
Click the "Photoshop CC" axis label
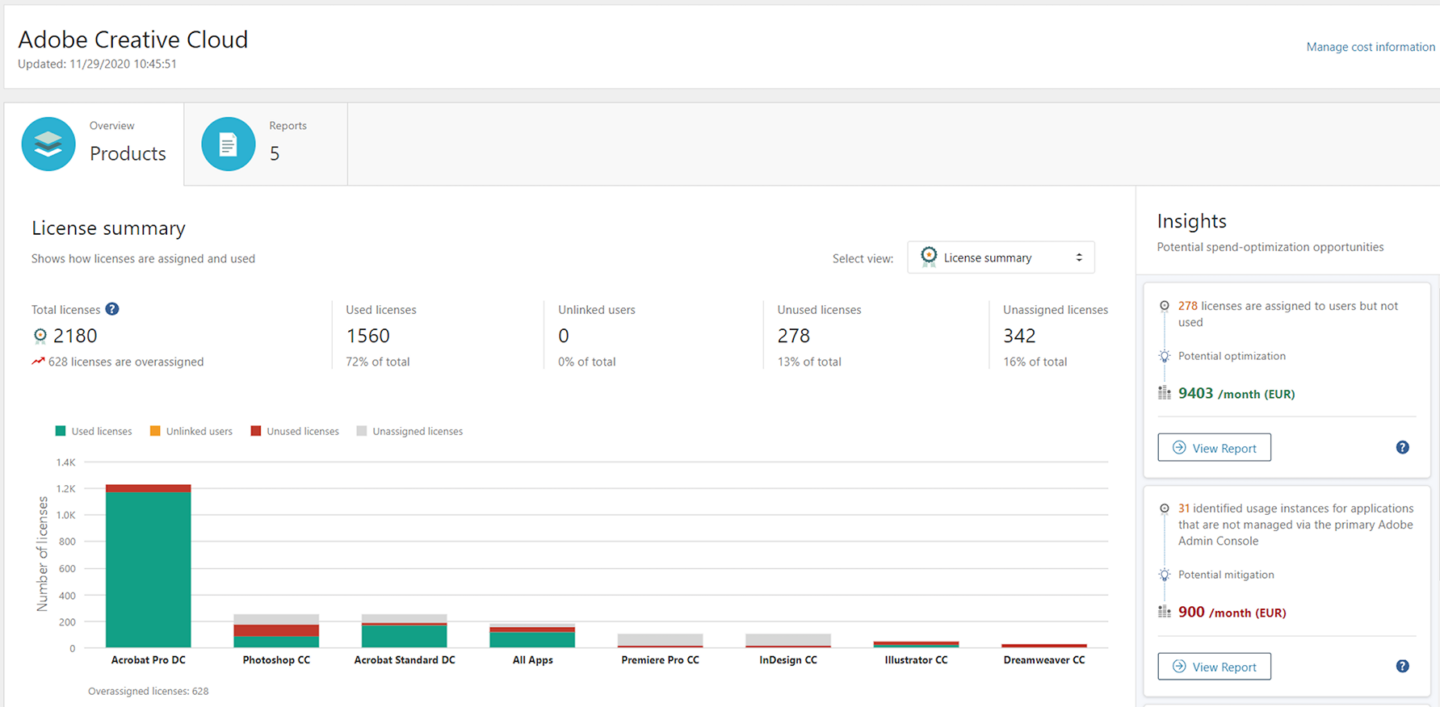[276, 660]
